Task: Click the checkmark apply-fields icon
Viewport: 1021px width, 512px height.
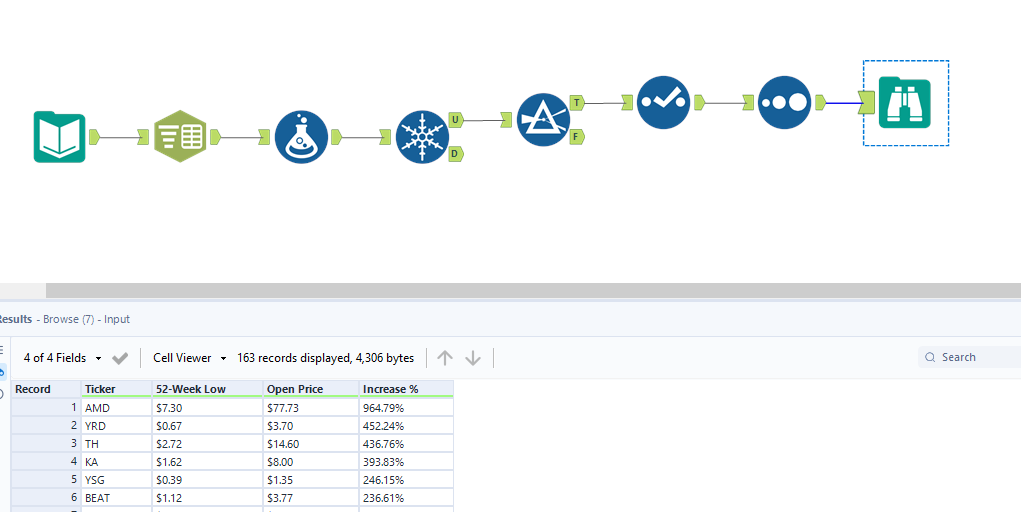Action: [120, 358]
